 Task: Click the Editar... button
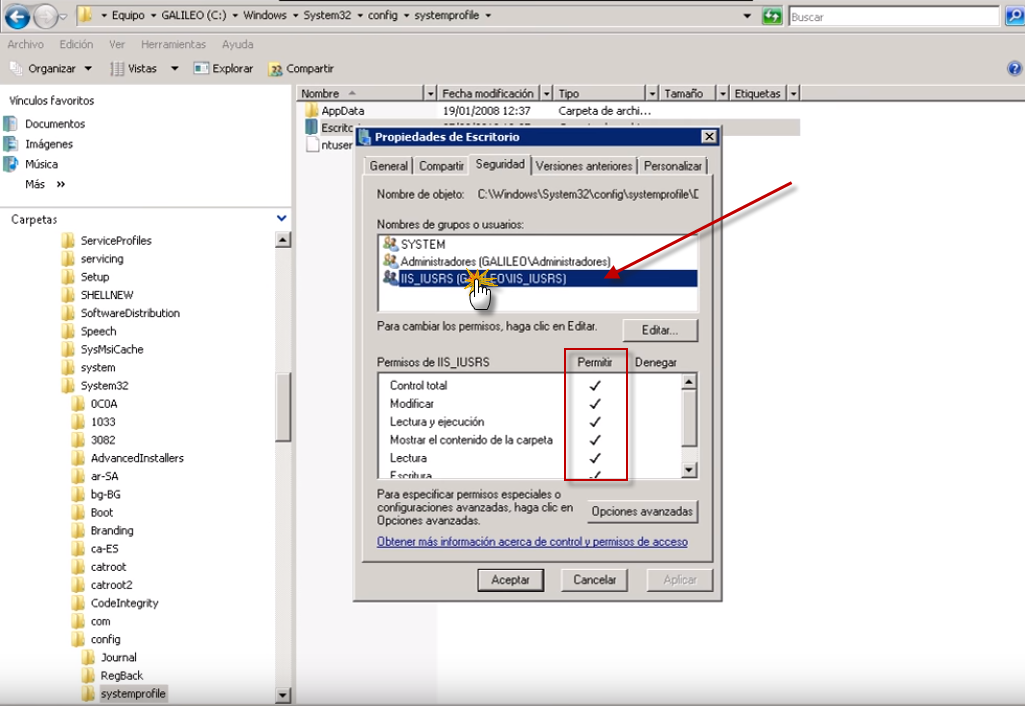pyautogui.click(x=660, y=330)
